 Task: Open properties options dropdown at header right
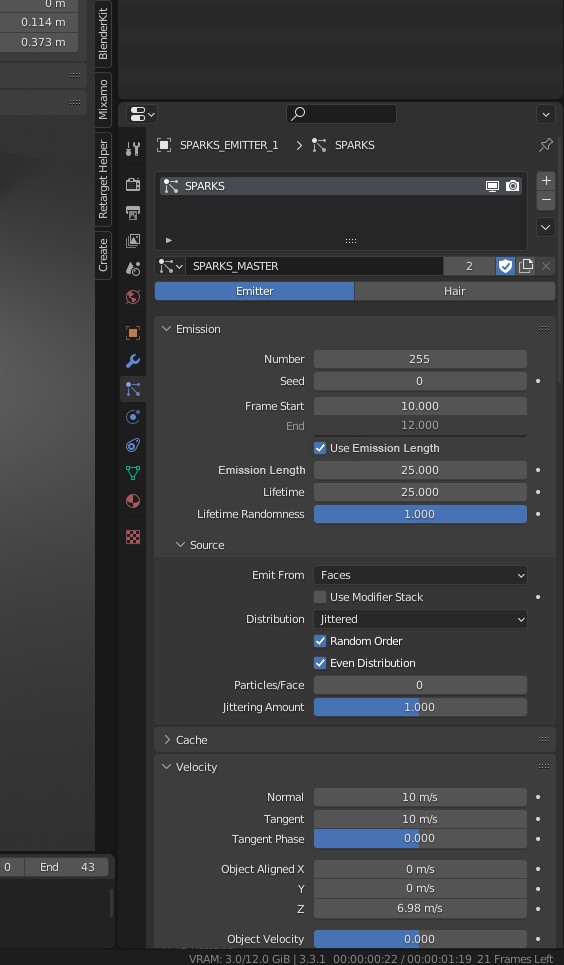click(546, 114)
